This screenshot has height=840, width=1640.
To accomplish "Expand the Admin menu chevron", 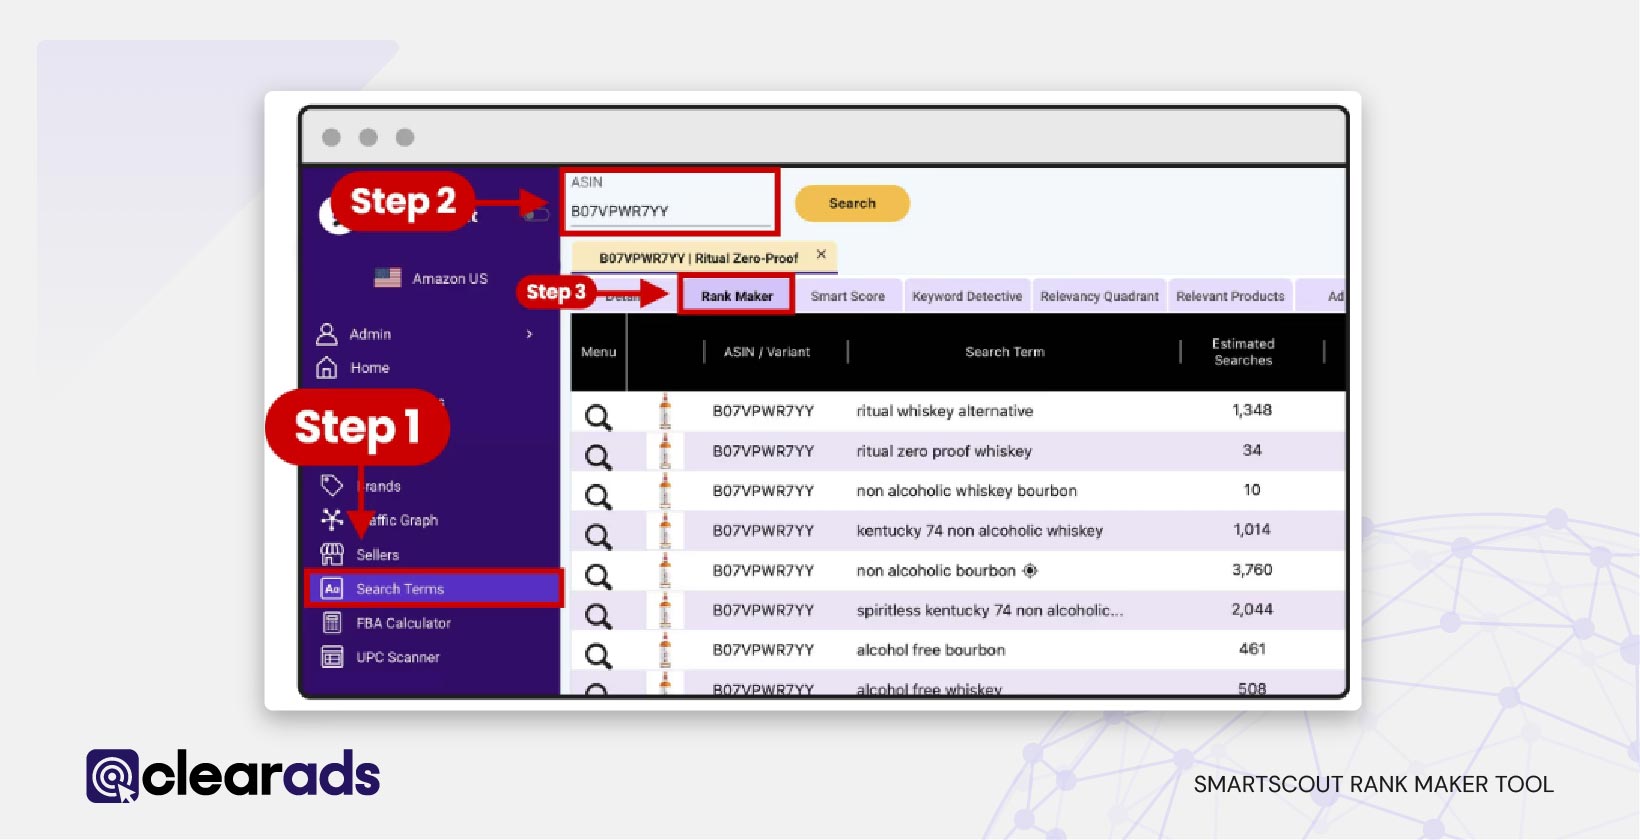I will point(529,334).
